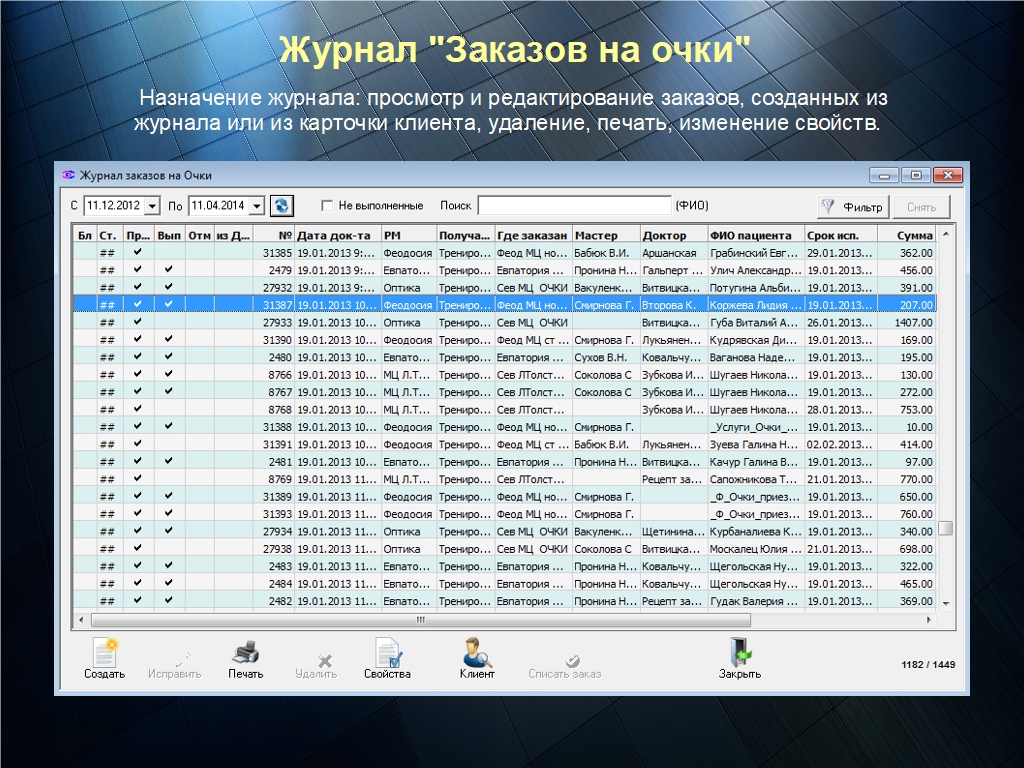Image resolution: width=1024 pixels, height=768 pixels.
Task: Click the vertical scrollbar thumb
Action: pos(945,528)
